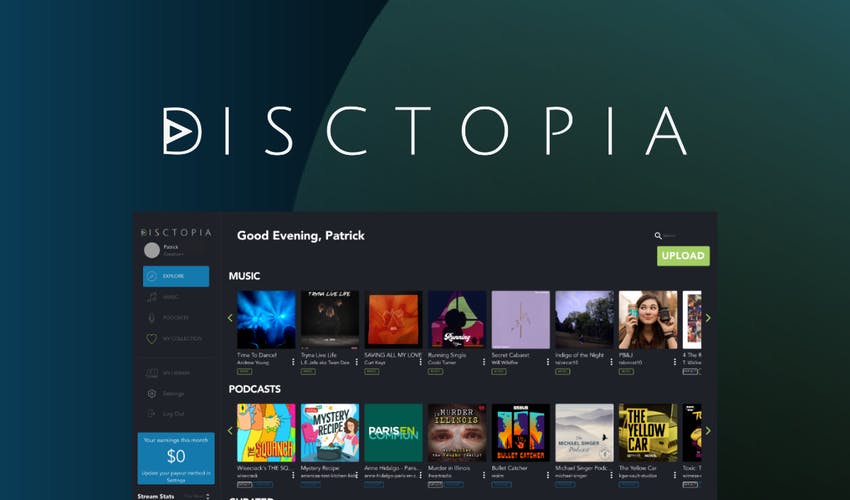Open Murder in Illinois podcast artwork
850x500 pixels.
pos(457,433)
